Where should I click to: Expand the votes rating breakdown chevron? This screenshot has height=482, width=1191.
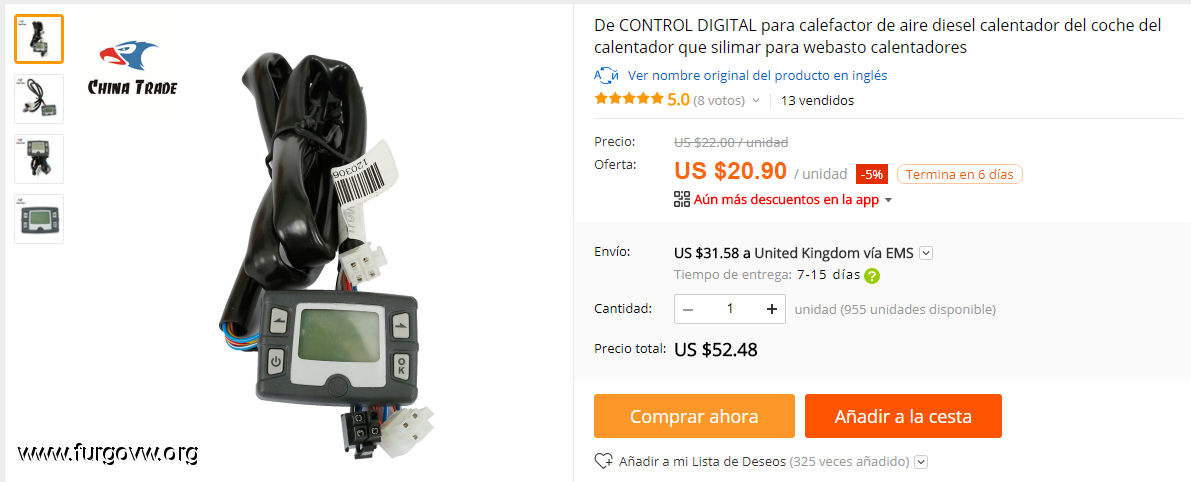756,100
